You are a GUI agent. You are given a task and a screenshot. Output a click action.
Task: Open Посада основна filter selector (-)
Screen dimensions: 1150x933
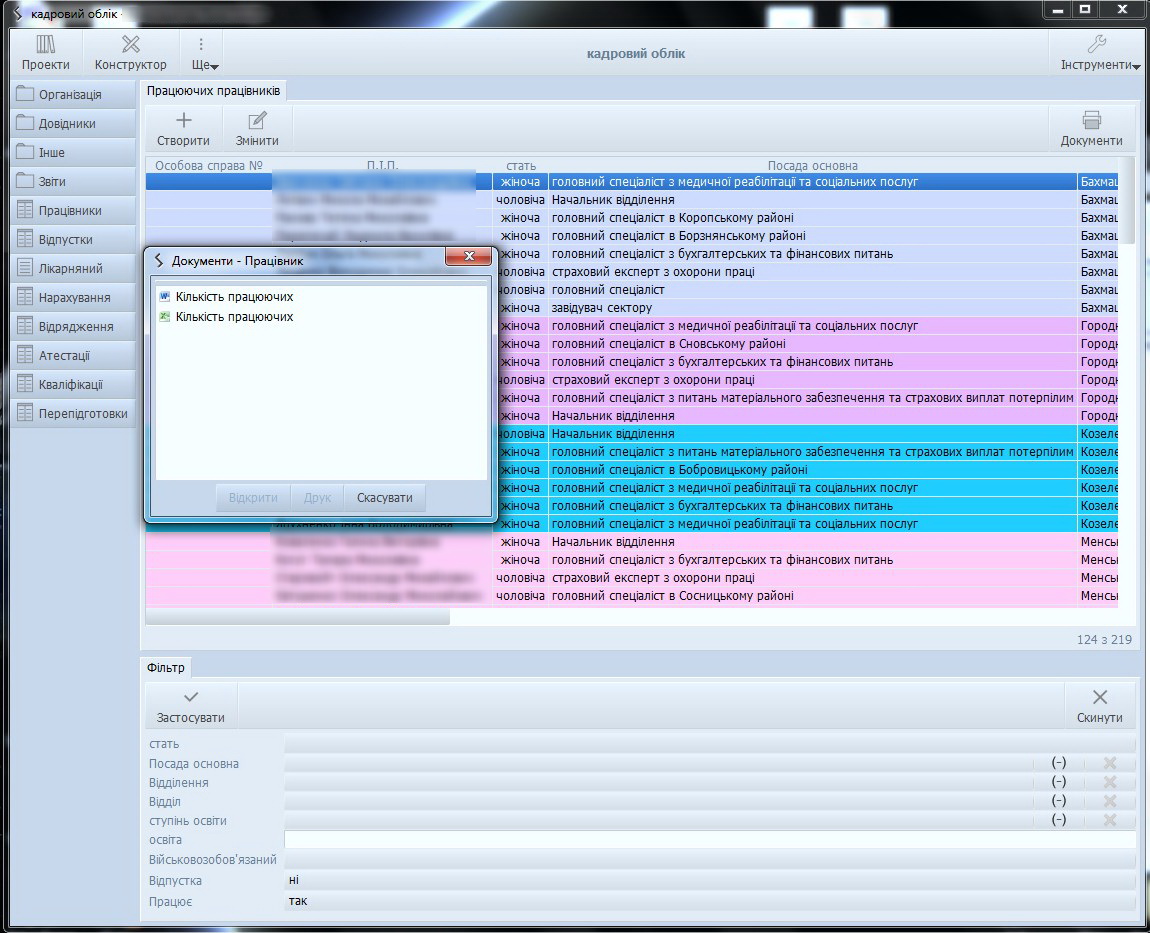pos(1058,763)
